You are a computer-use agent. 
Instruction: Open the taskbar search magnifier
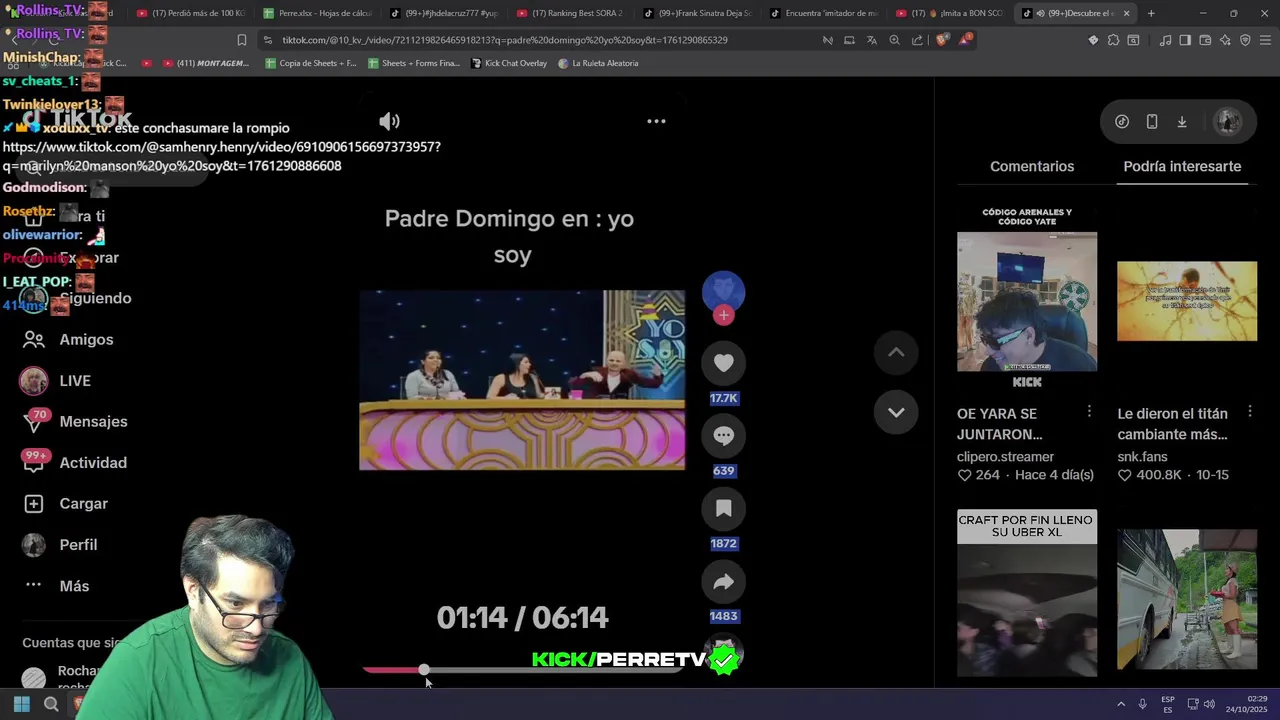(x=51, y=704)
